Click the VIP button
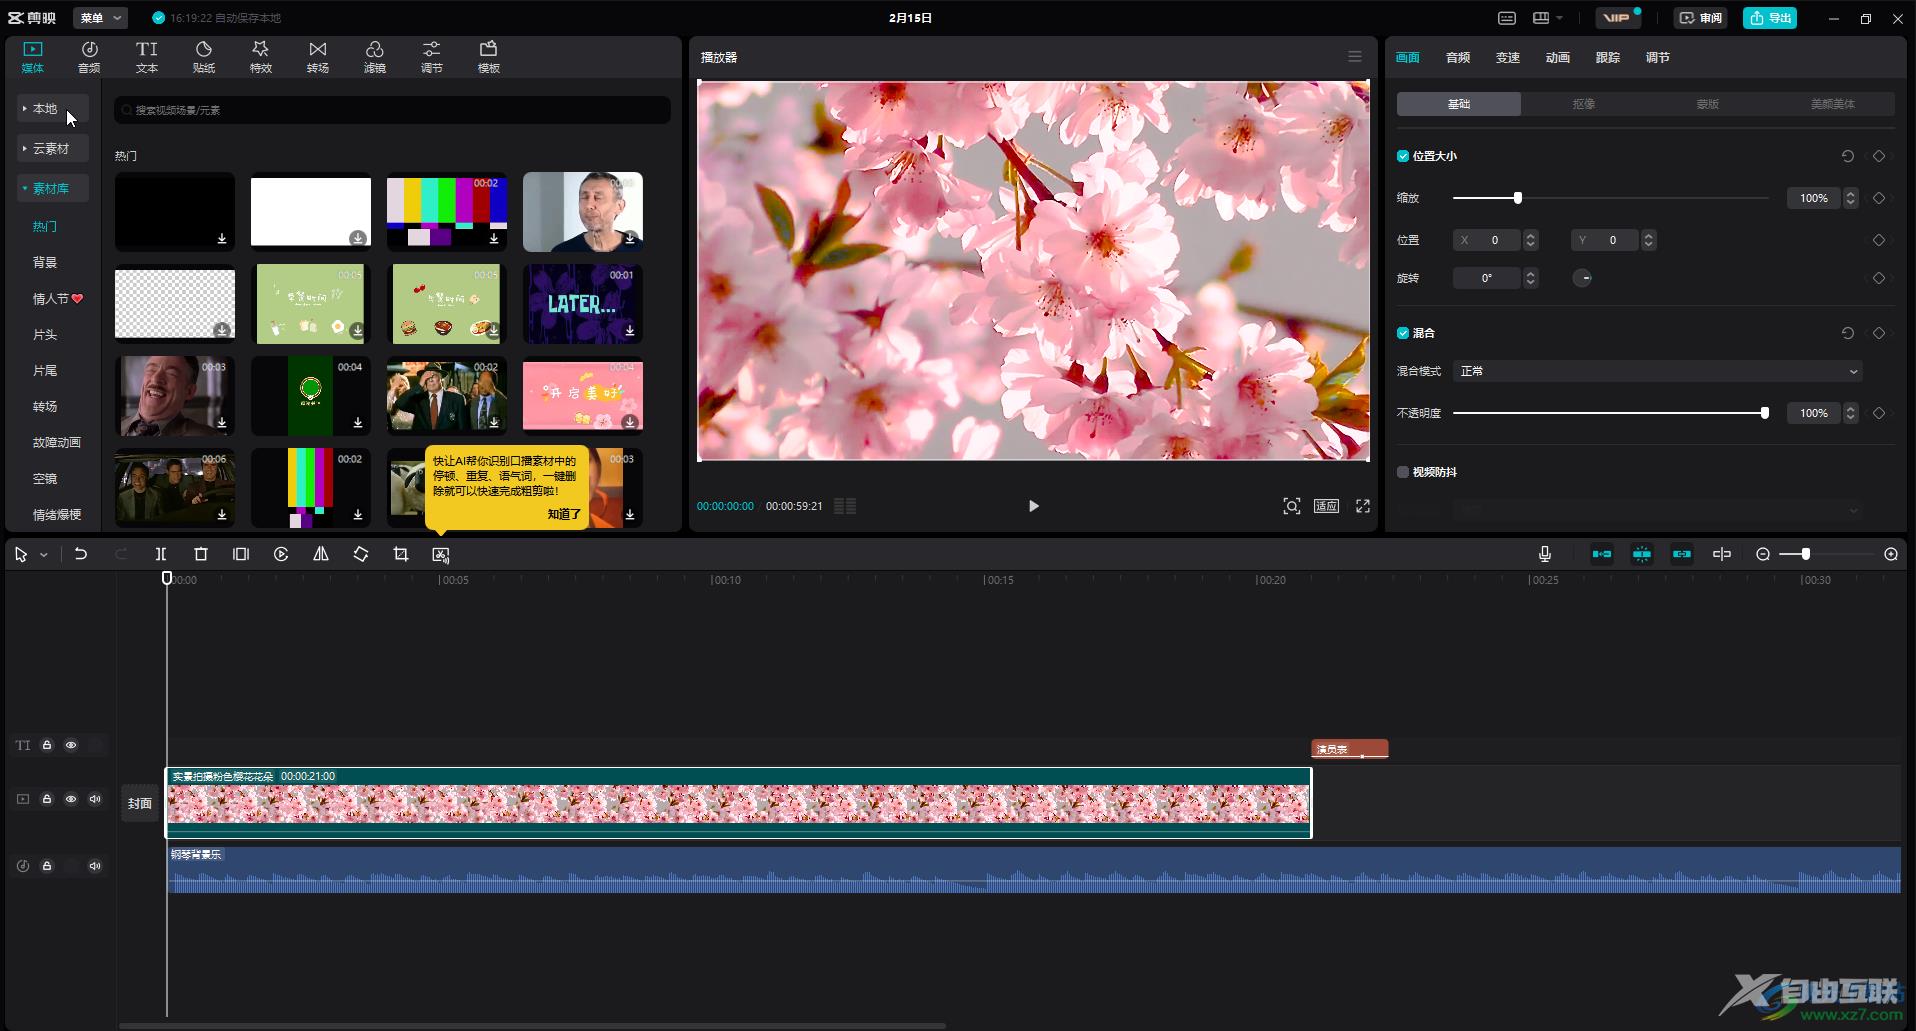Image resolution: width=1916 pixels, height=1031 pixels. 1617,18
